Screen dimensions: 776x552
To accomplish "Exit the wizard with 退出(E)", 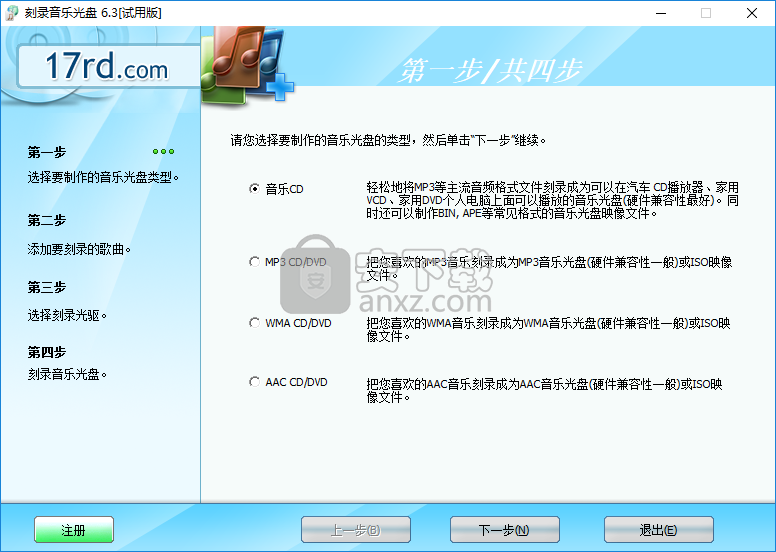I will pyautogui.click(x=659, y=530).
